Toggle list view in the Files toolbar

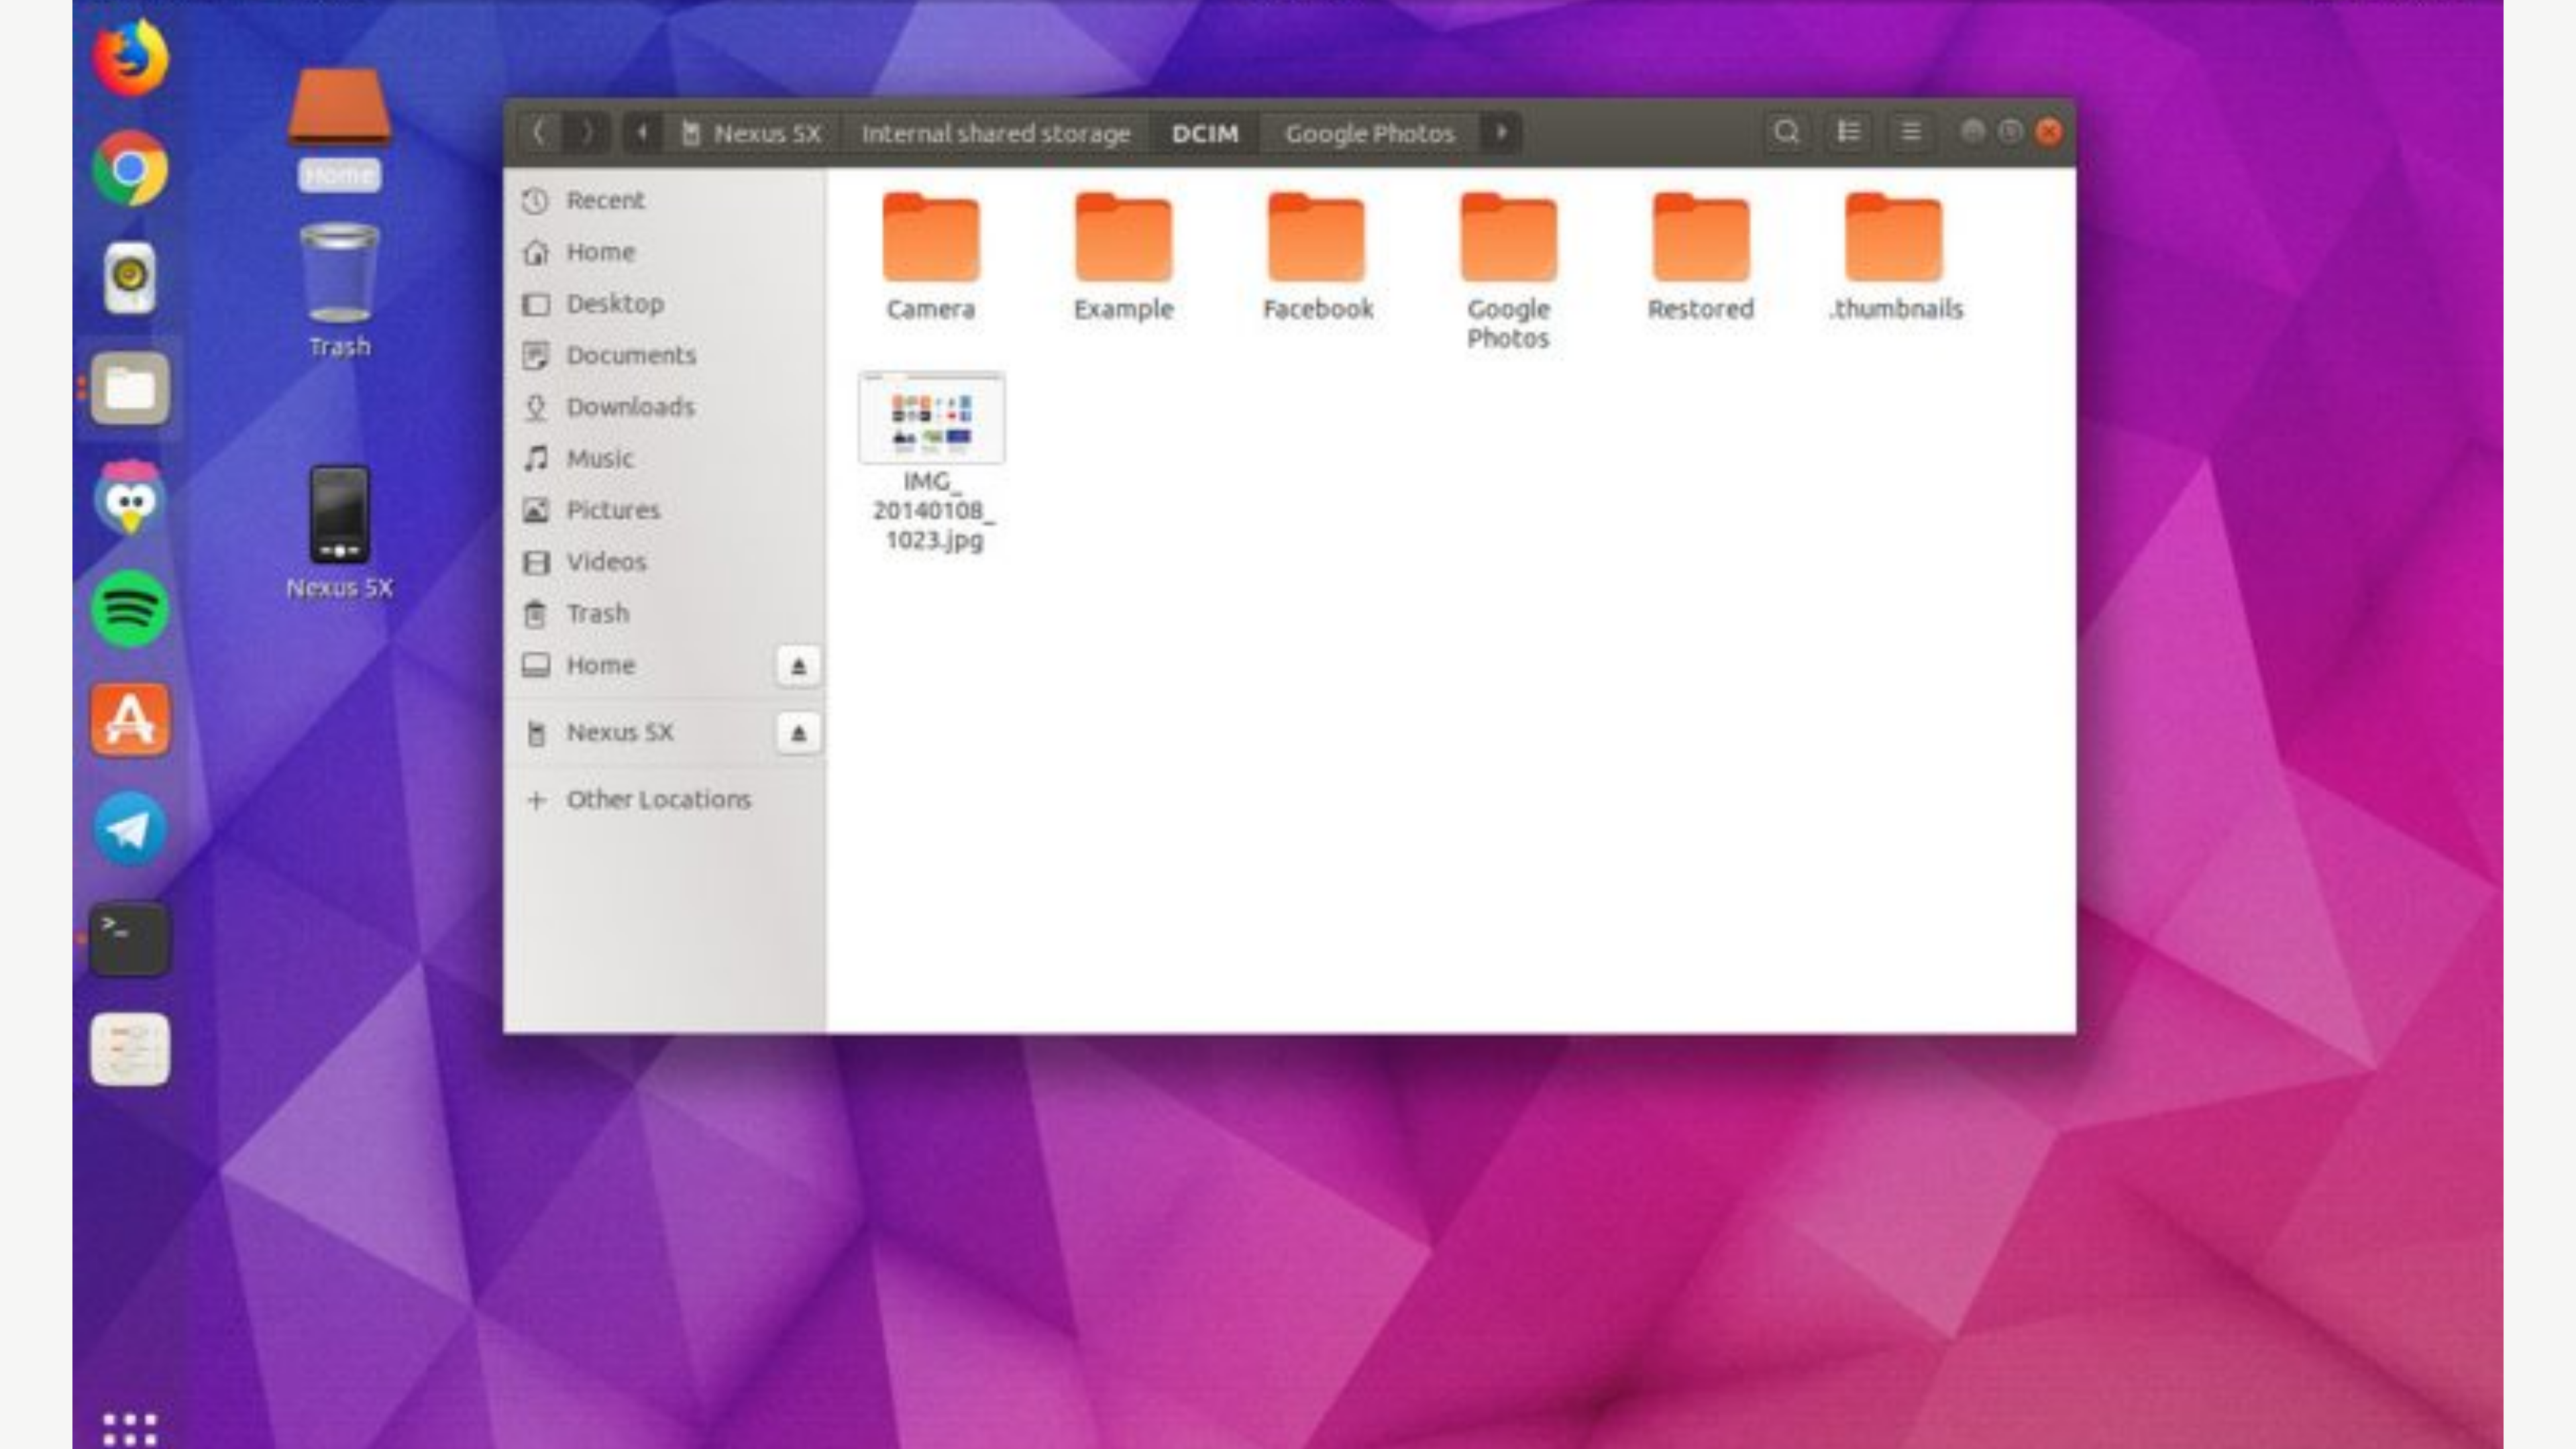pyautogui.click(x=1848, y=132)
